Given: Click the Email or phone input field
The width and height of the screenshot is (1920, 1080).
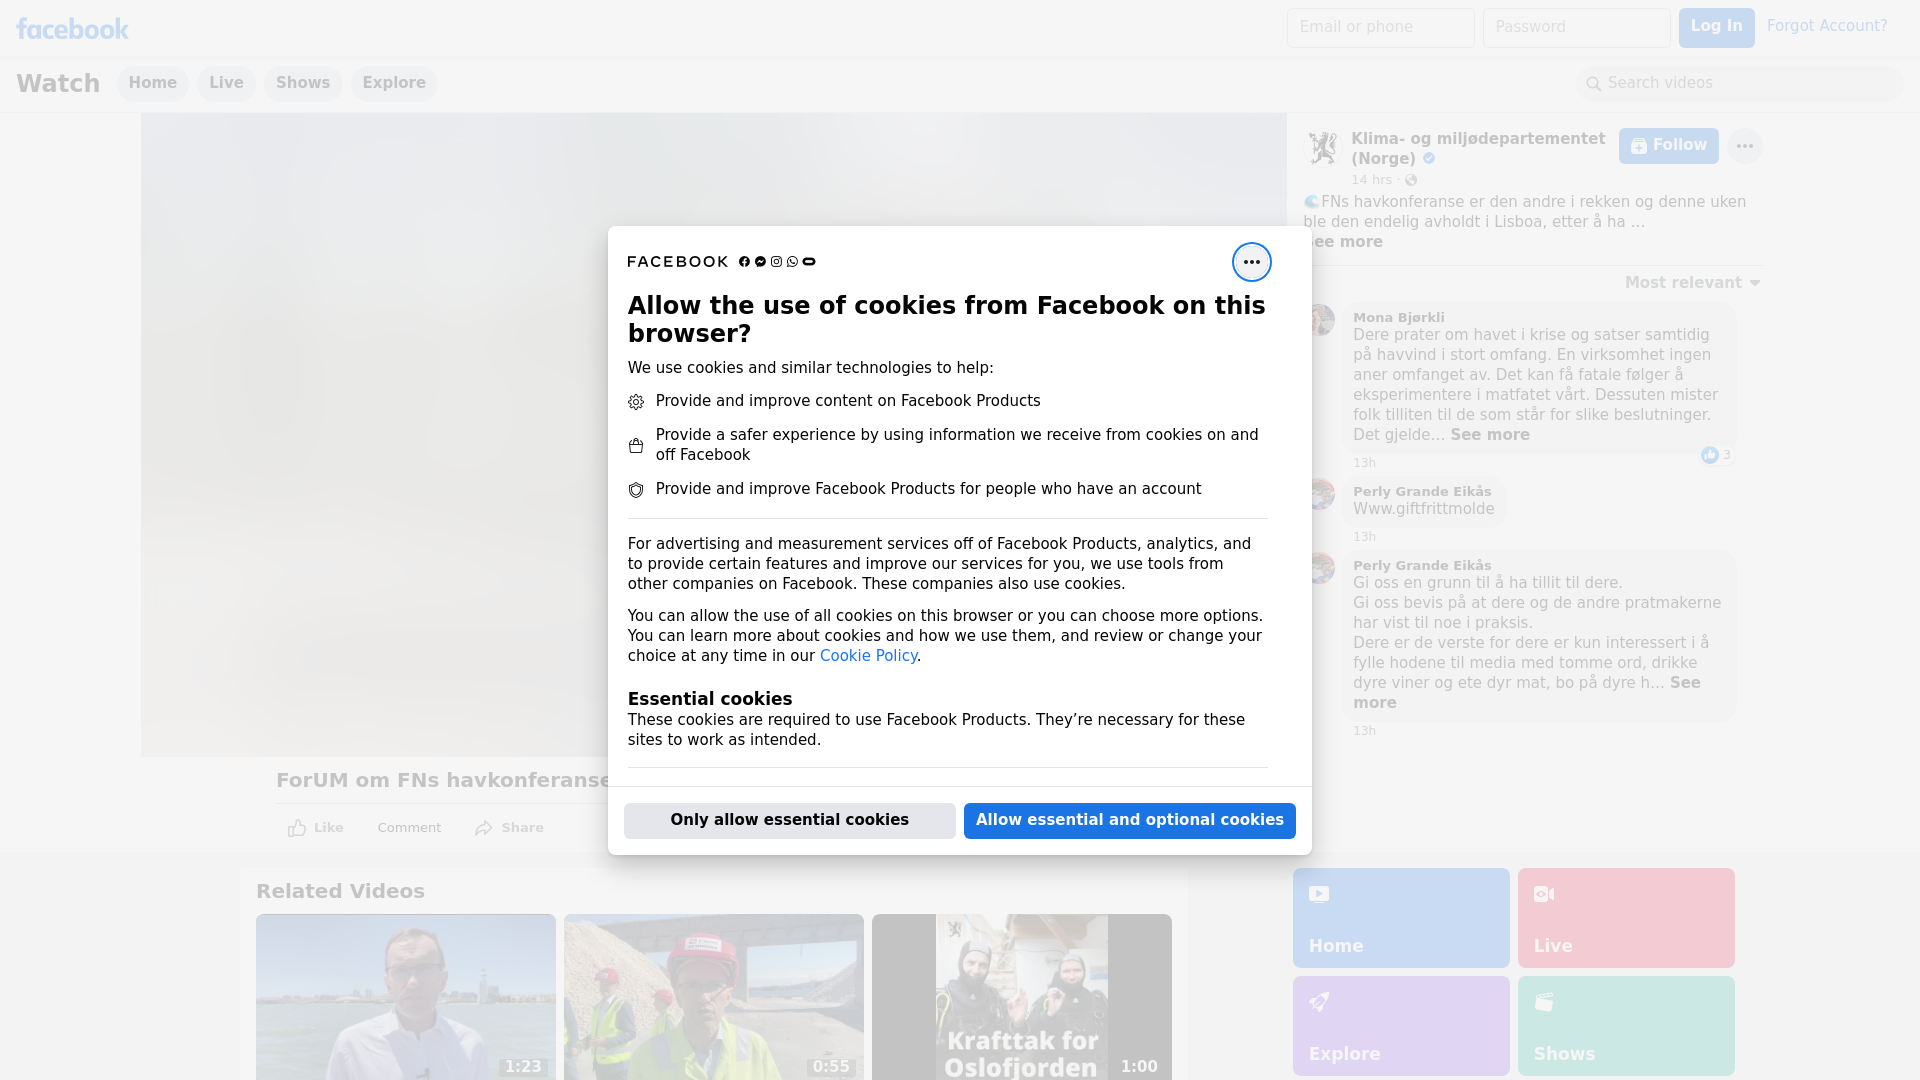Looking at the screenshot, I should 1381,28.
